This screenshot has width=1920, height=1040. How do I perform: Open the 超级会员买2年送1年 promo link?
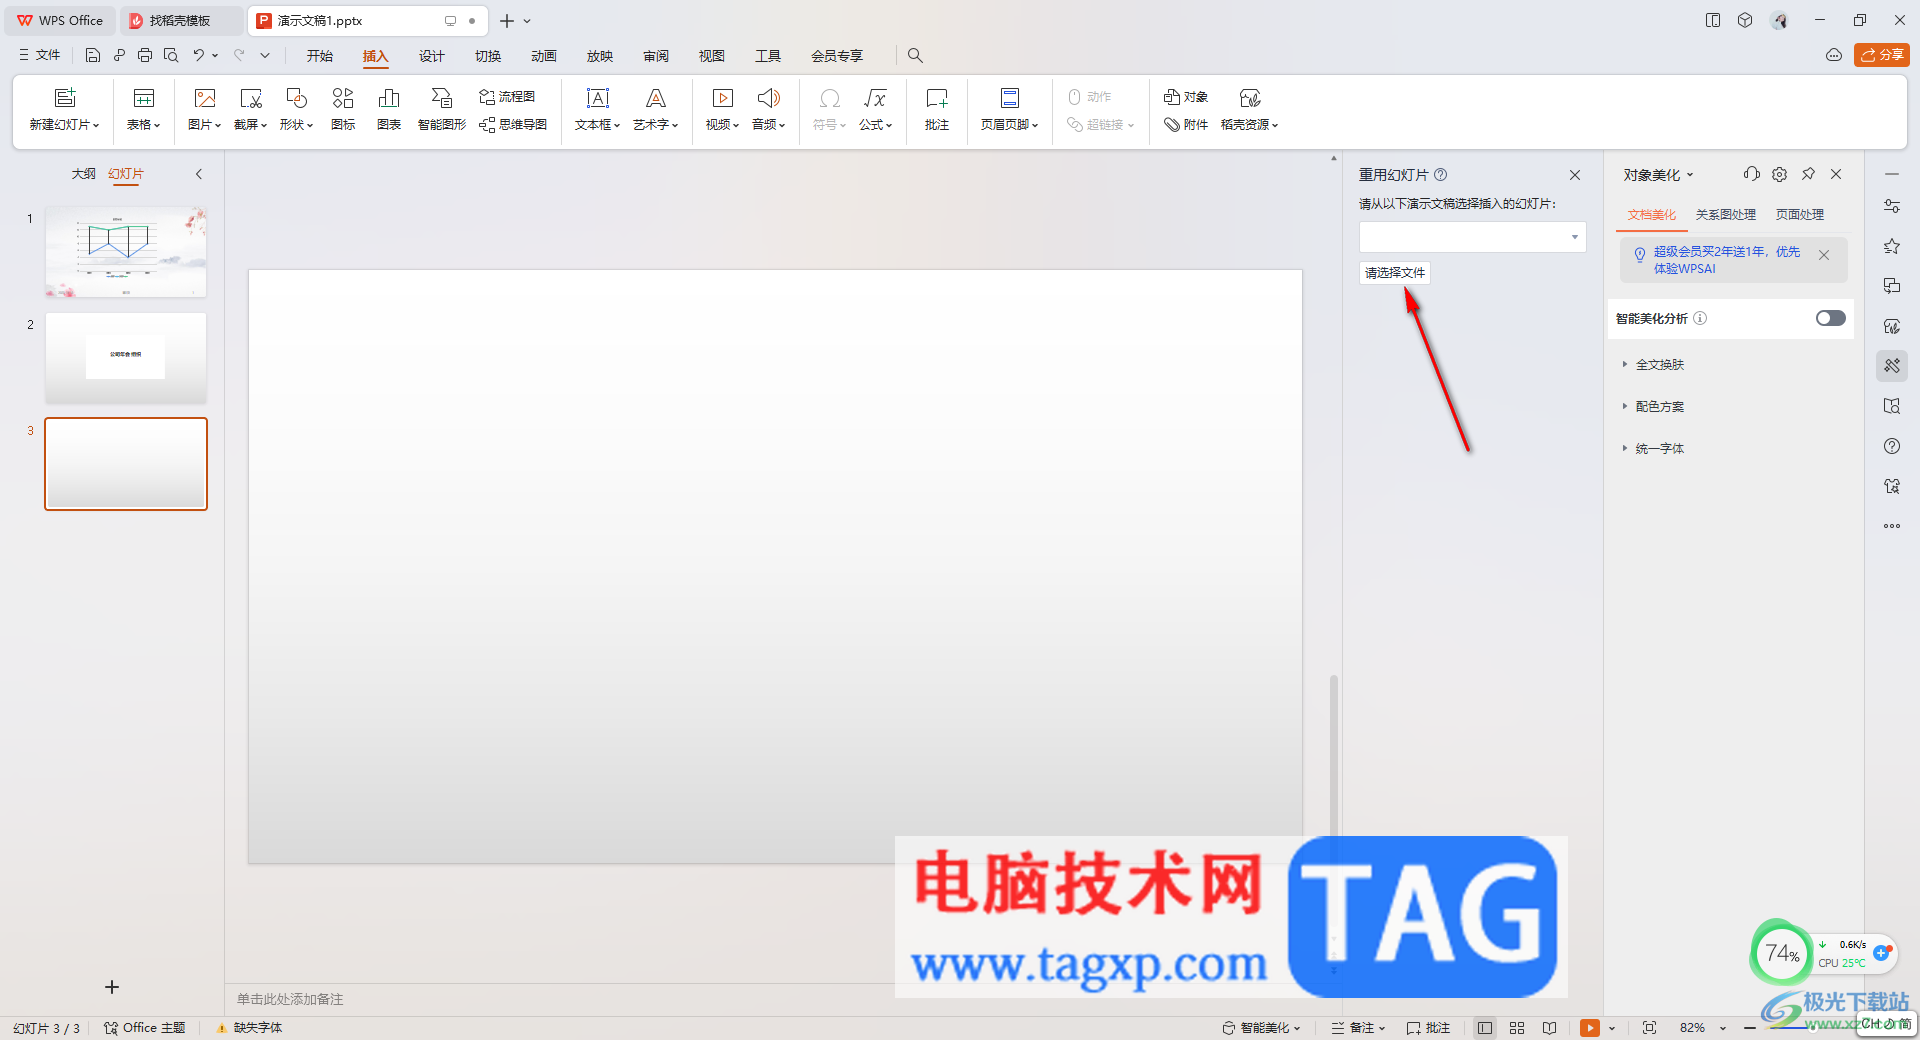point(1726,260)
